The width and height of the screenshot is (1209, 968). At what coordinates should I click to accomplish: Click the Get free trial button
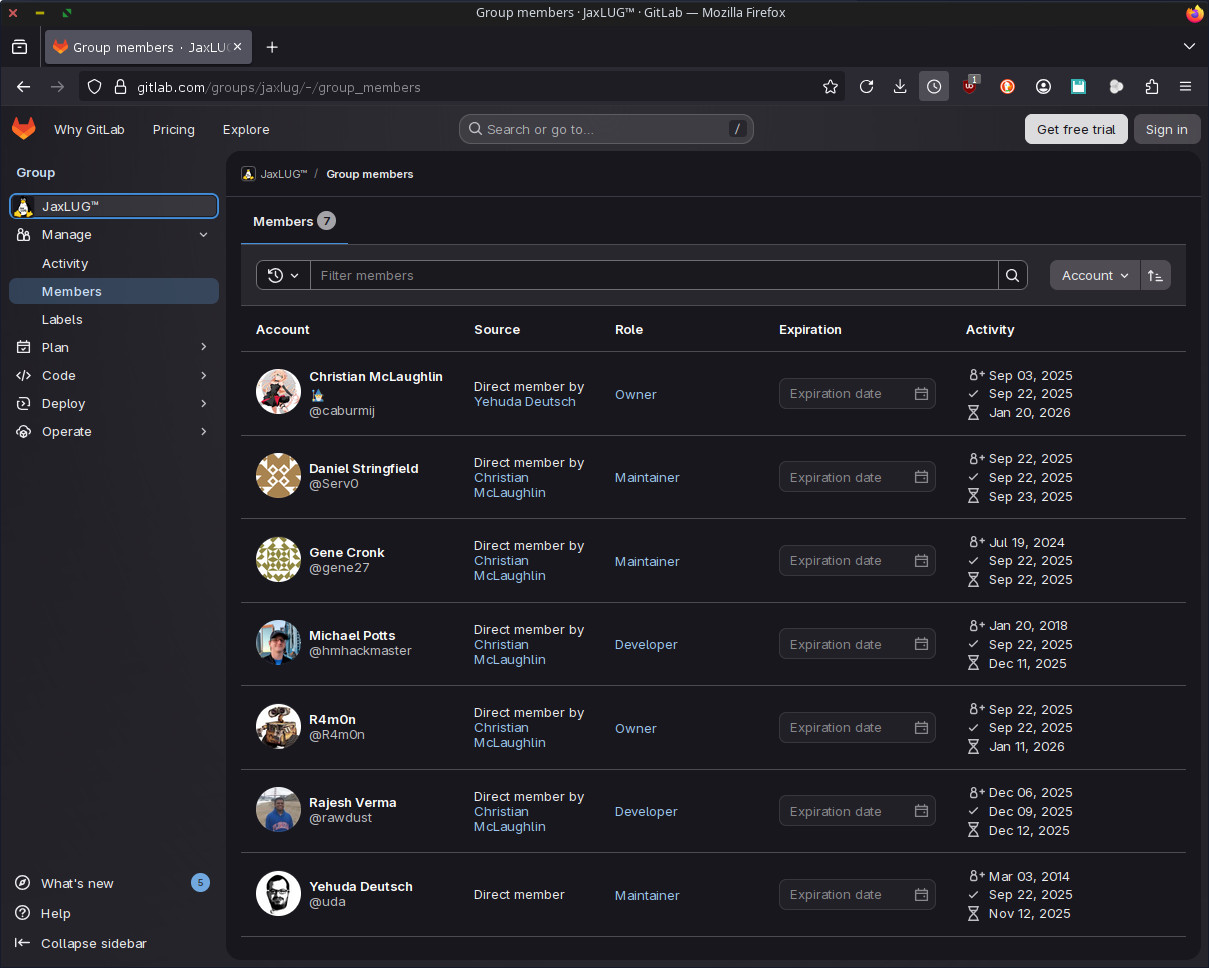tap(1076, 129)
